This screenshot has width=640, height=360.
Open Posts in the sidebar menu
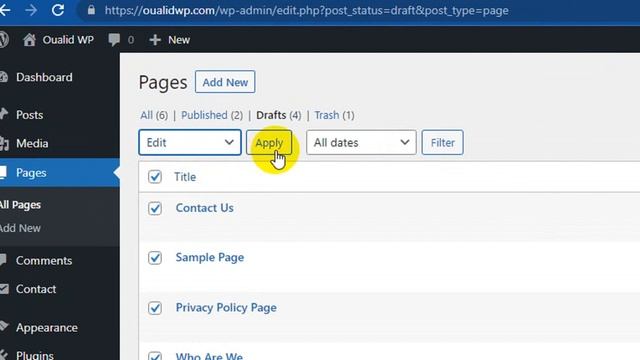point(29,115)
